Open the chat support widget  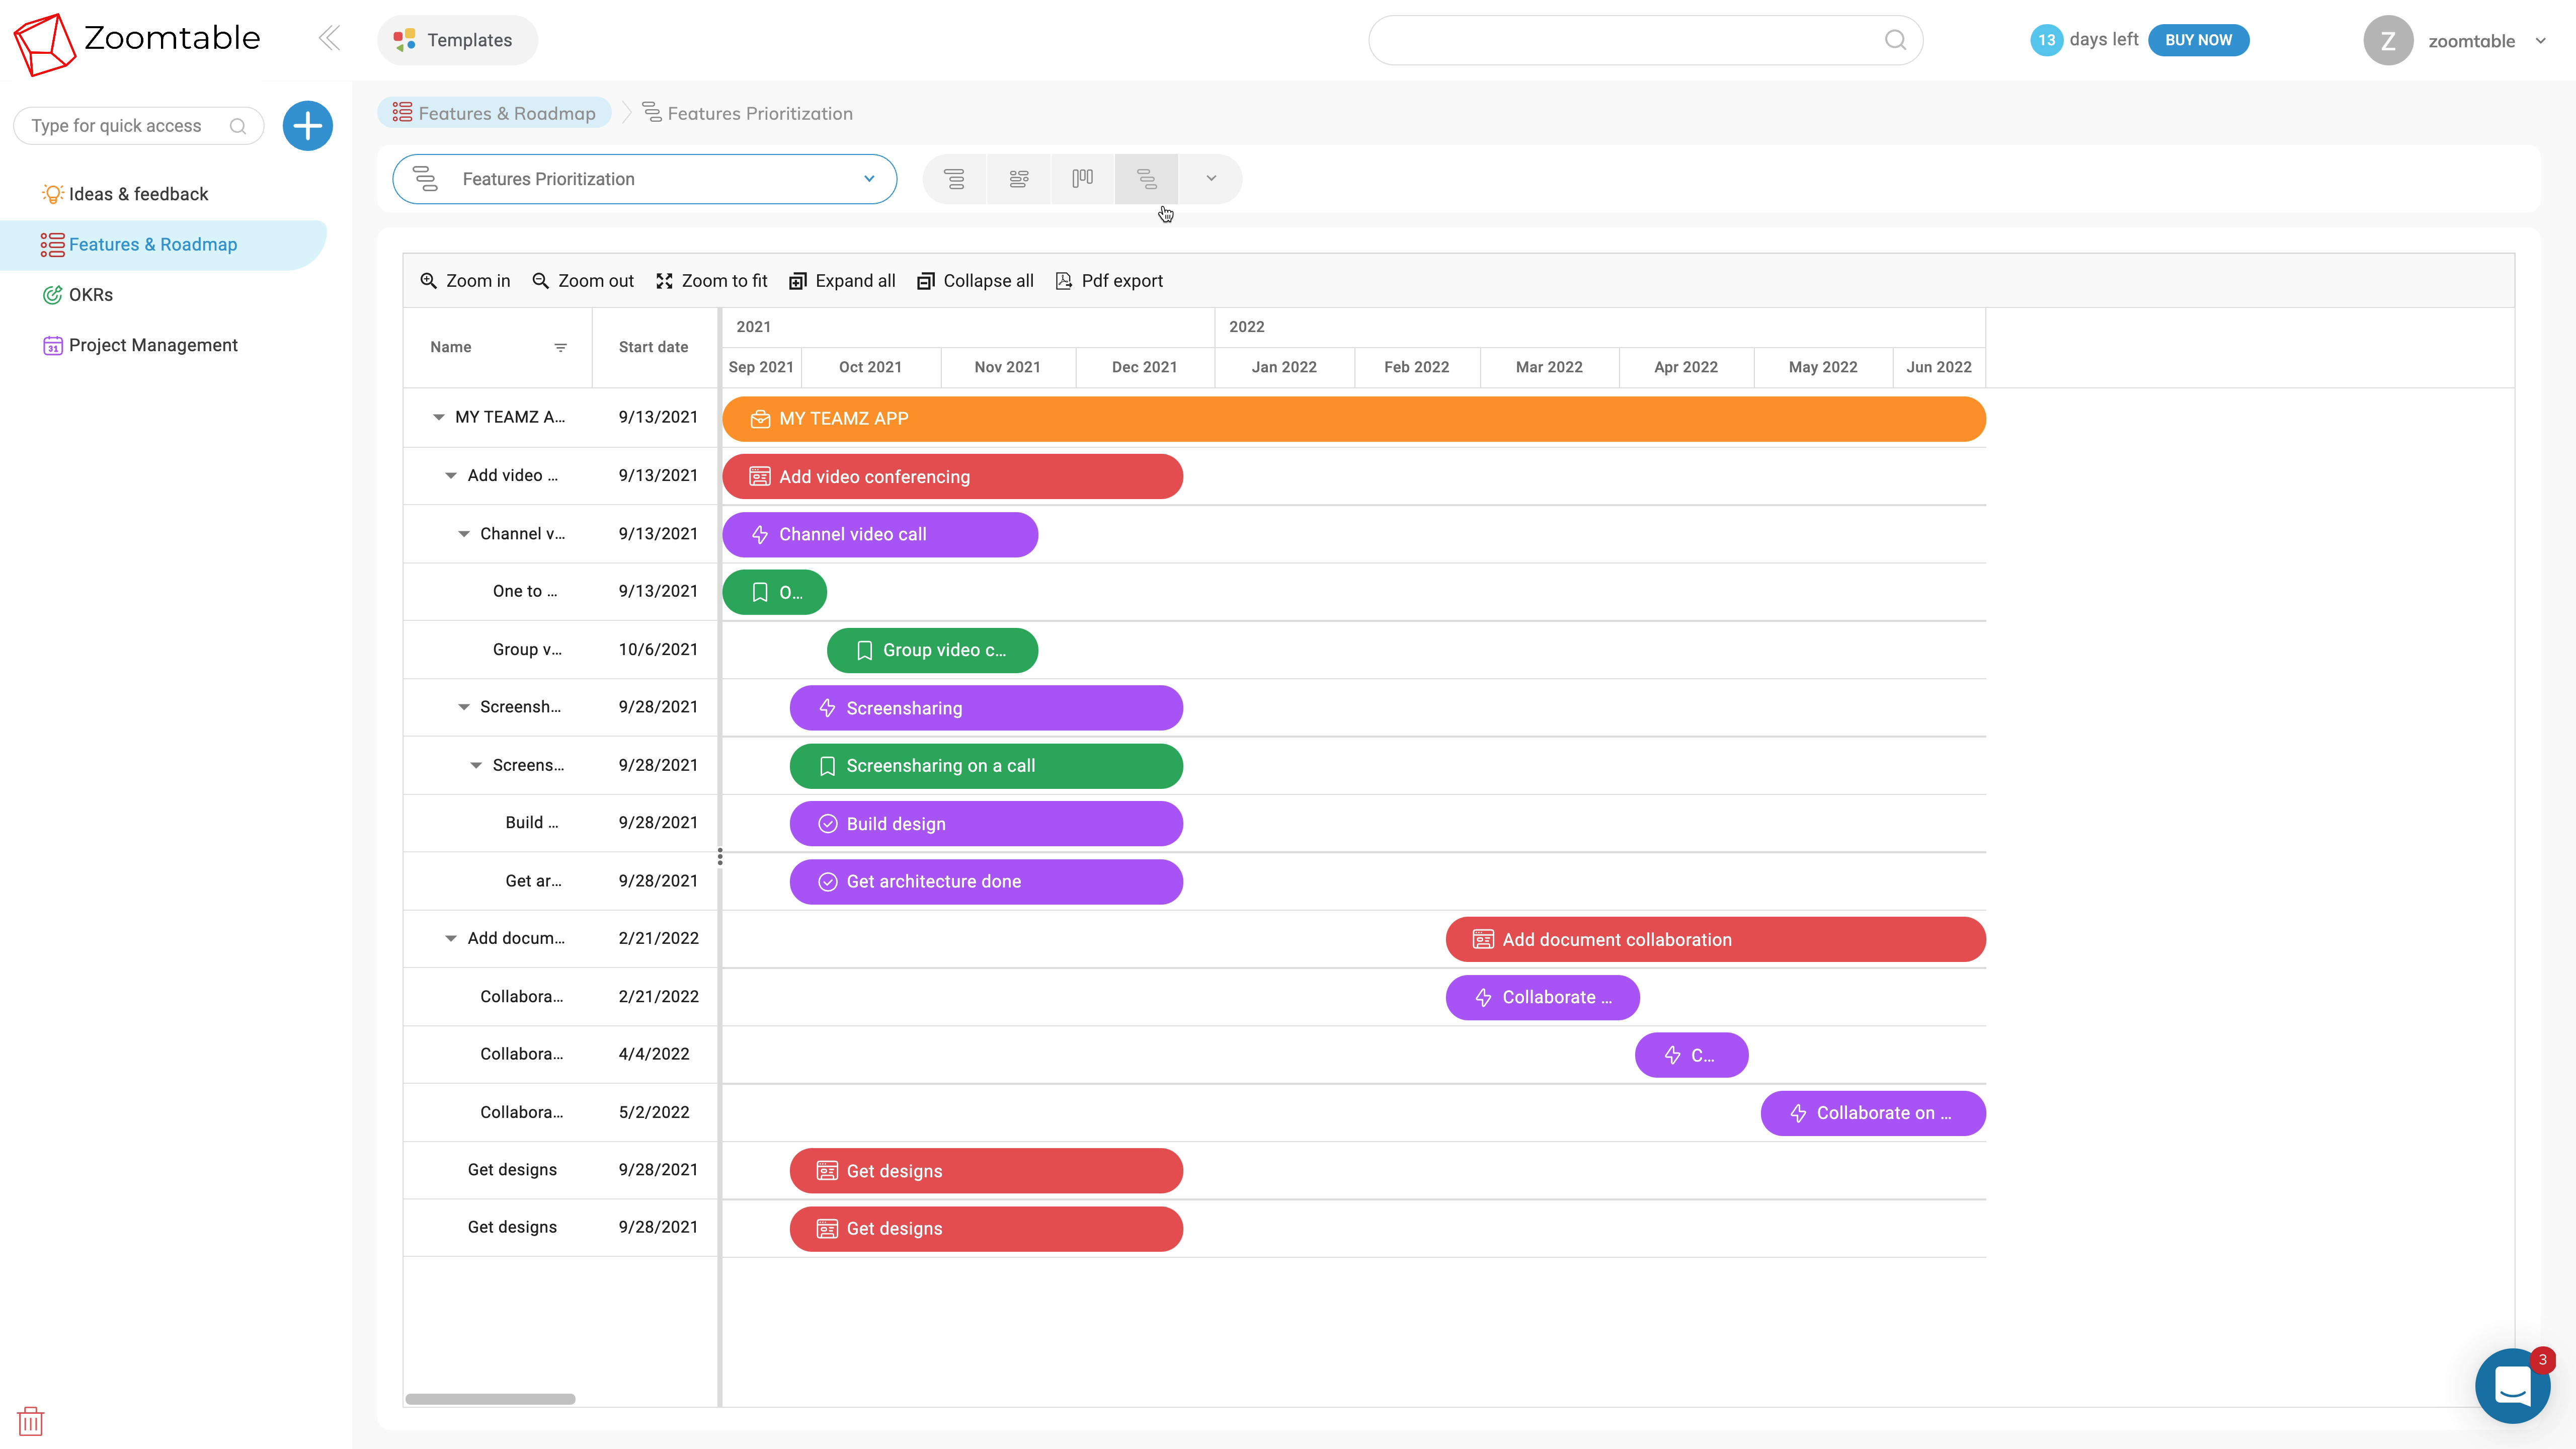point(2511,1386)
